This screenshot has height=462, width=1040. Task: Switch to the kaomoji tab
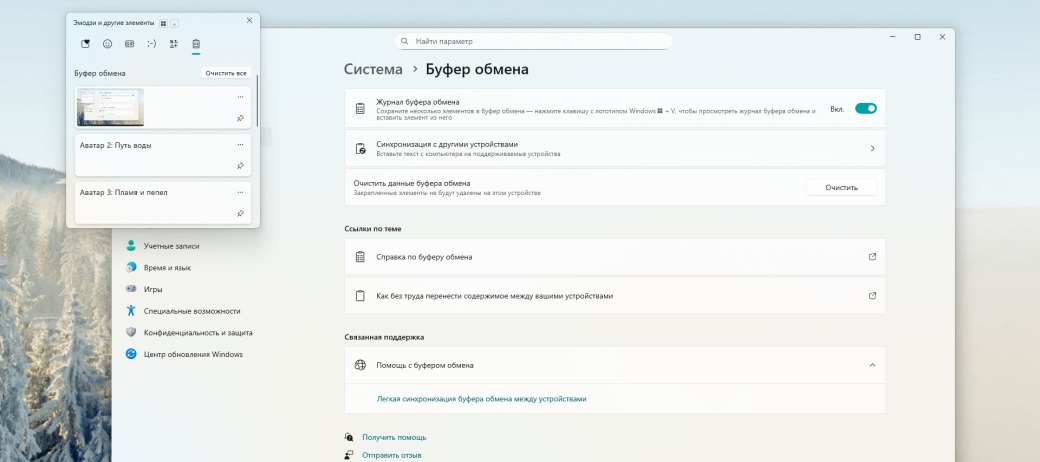(151, 44)
